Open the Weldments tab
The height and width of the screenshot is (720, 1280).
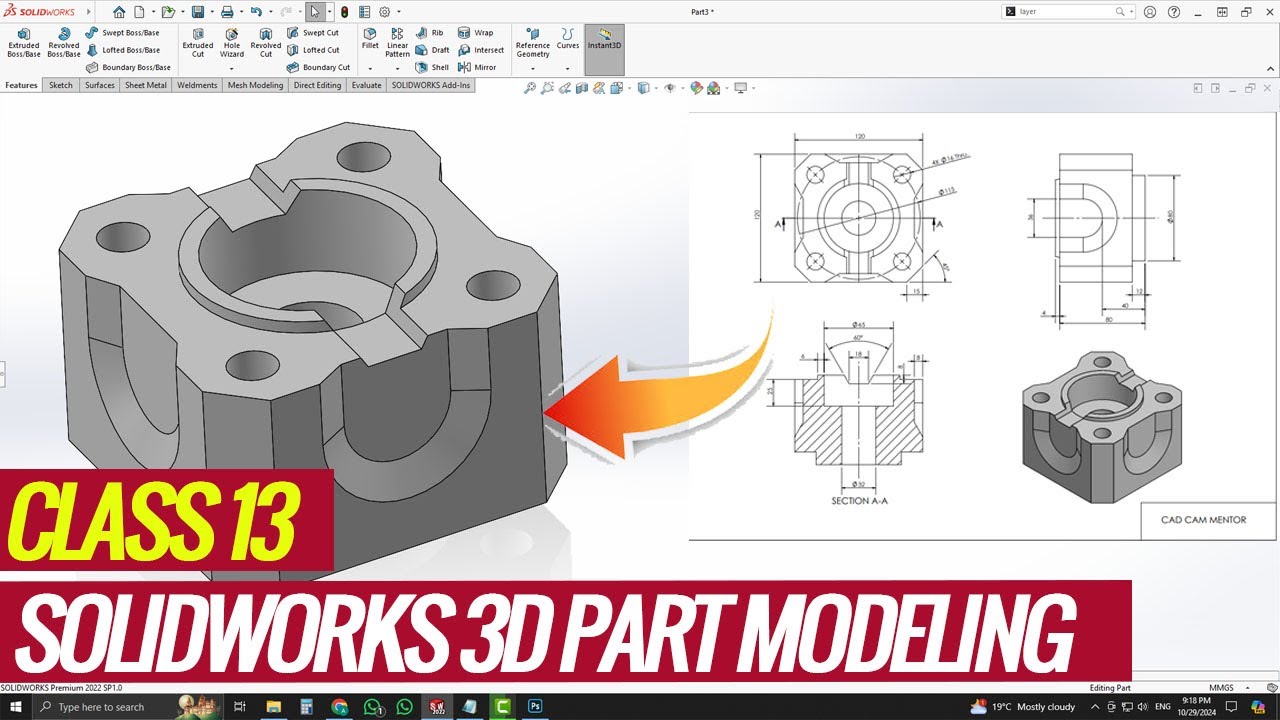(197, 86)
